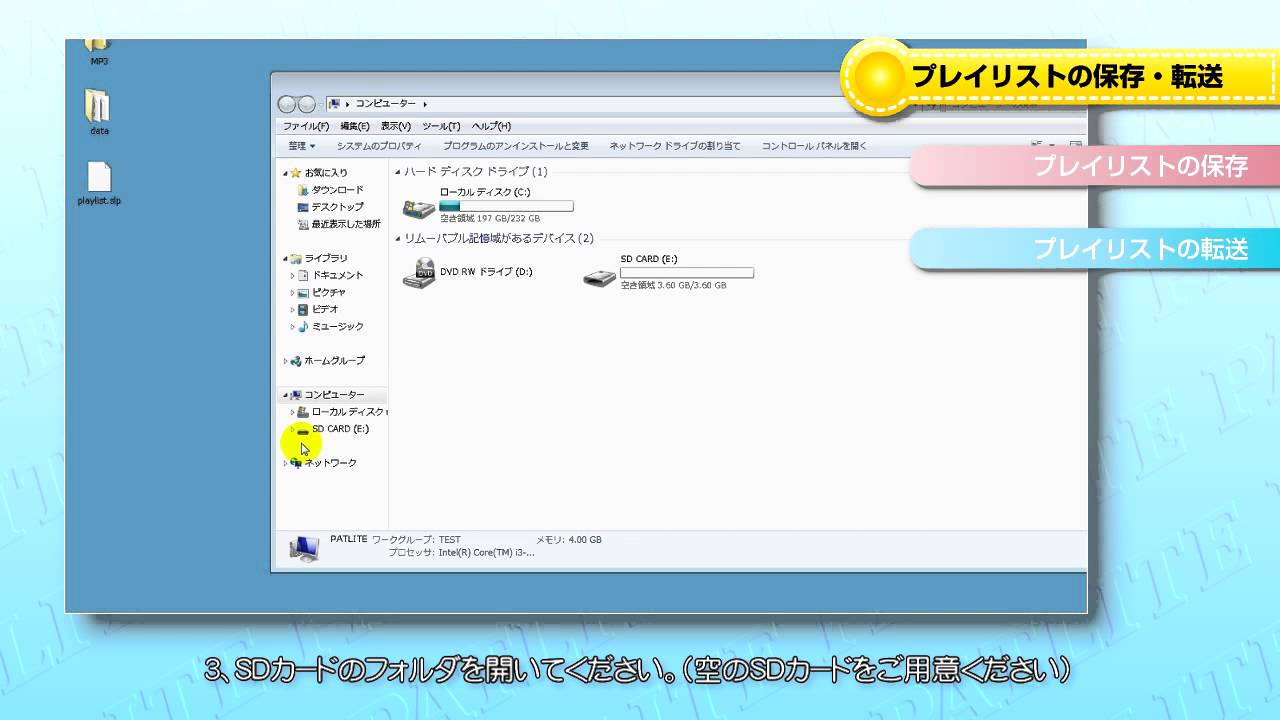
Task: Click the メモリ: 4.00 GB detail text
Action: pos(569,540)
